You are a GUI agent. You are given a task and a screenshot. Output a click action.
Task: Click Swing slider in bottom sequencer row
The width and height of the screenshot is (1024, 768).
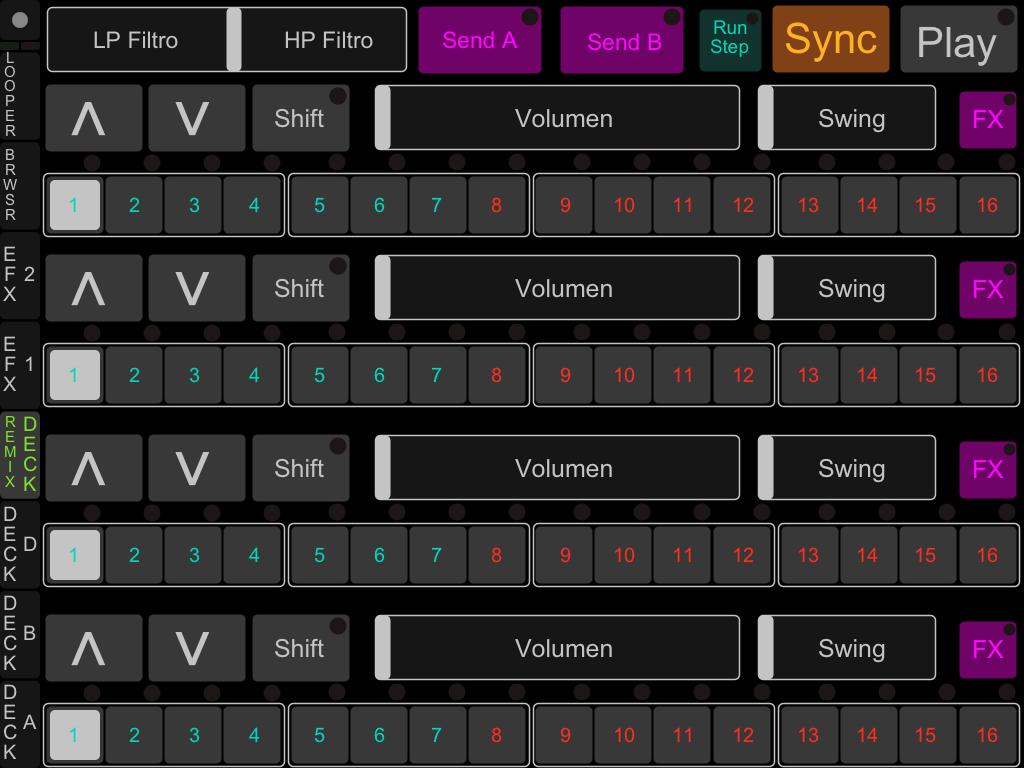tap(846, 647)
